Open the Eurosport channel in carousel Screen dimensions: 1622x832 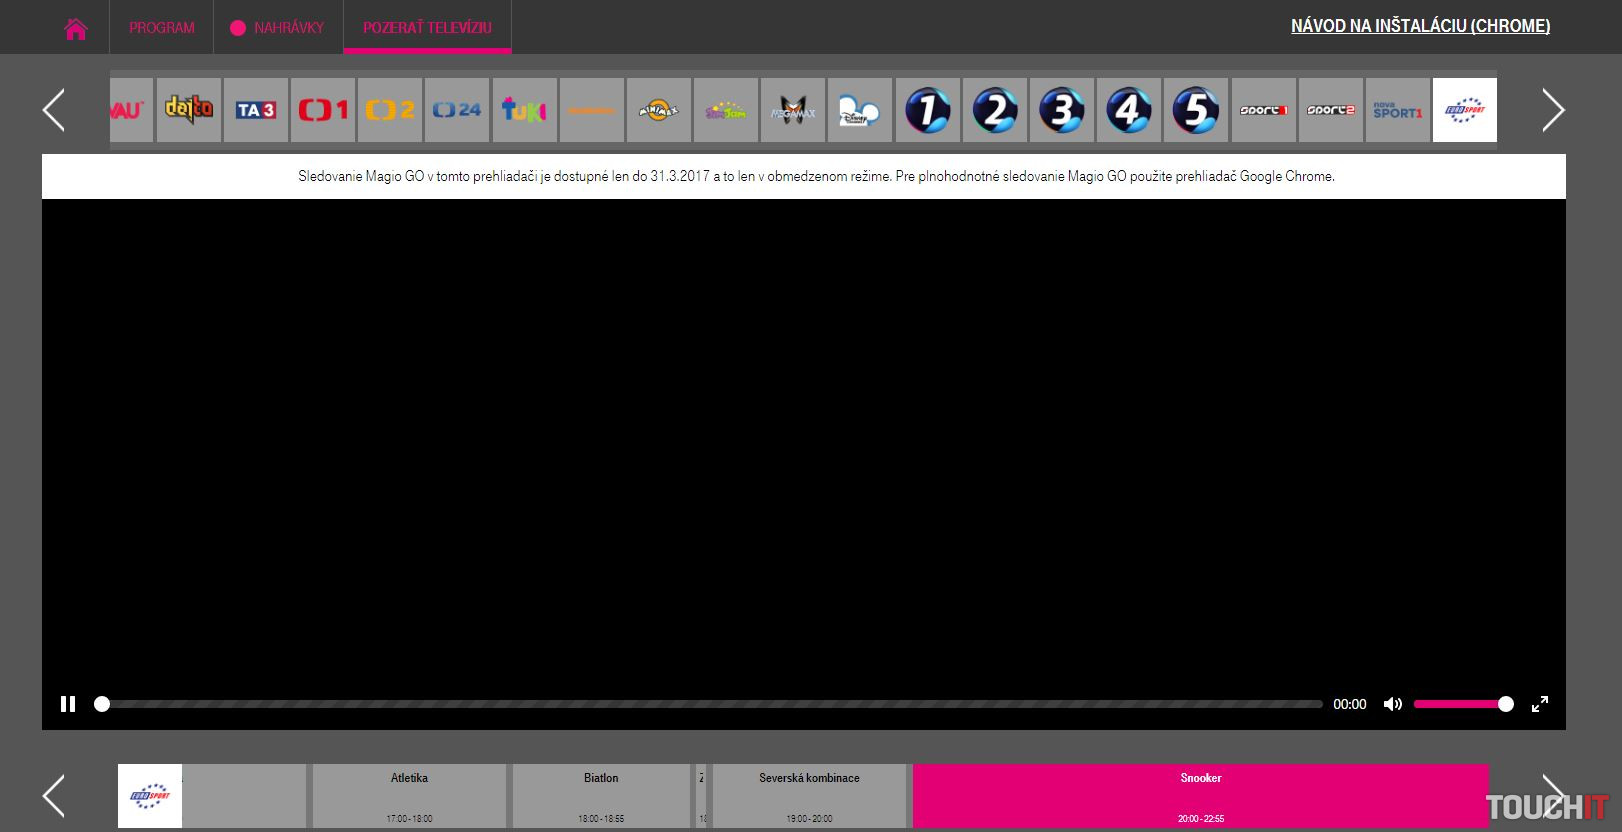(x=1464, y=110)
